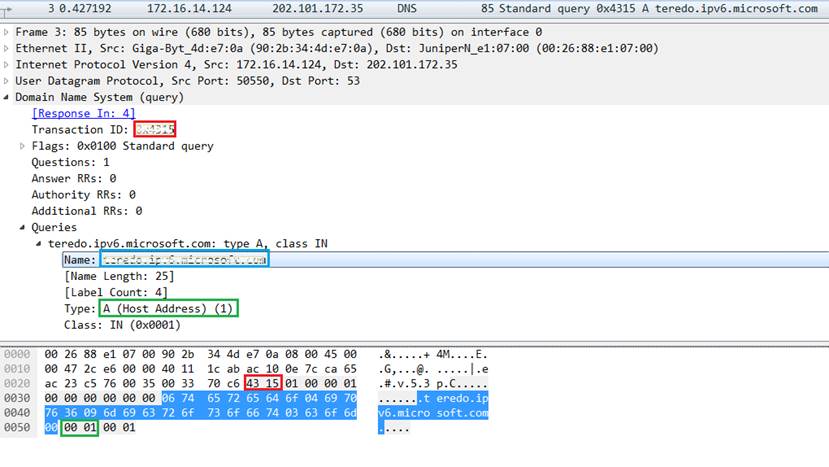
Task: Select the Questions: 1 field
Action: click(x=70, y=162)
